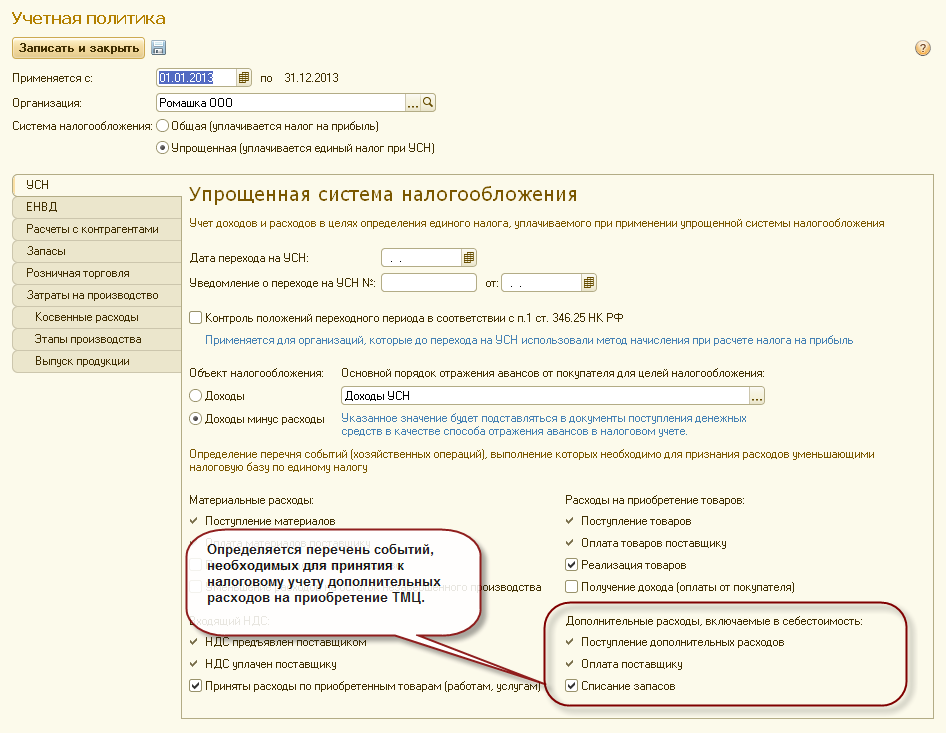The height and width of the screenshot is (733, 946).
Task: Click Оплата поставщику item
Action: [624, 664]
